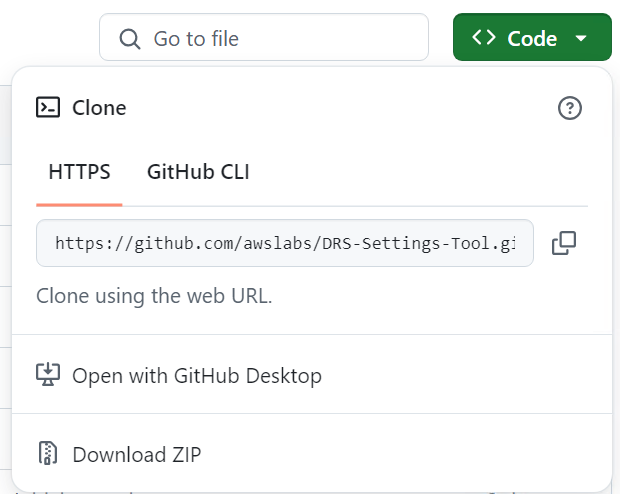
Task: Click the desktop download icon
Action: (x=48, y=375)
